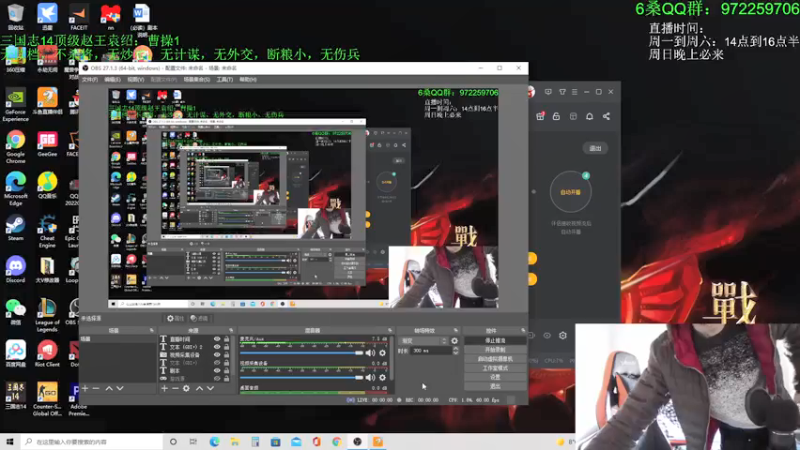
Task: Toggle visibility of first text source 直播时间
Action: [x=217, y=339]
